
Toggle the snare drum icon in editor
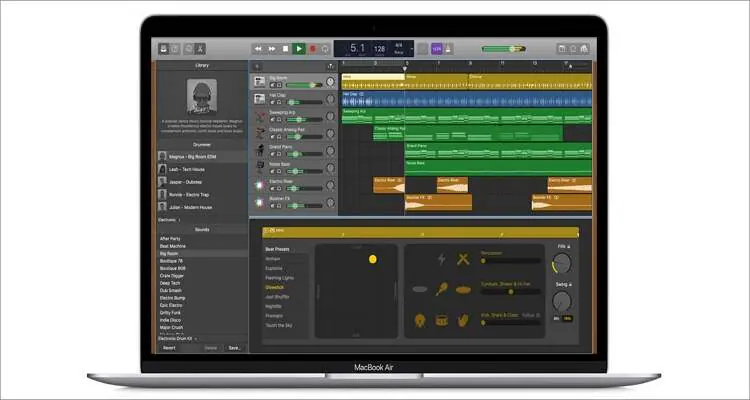441,321
